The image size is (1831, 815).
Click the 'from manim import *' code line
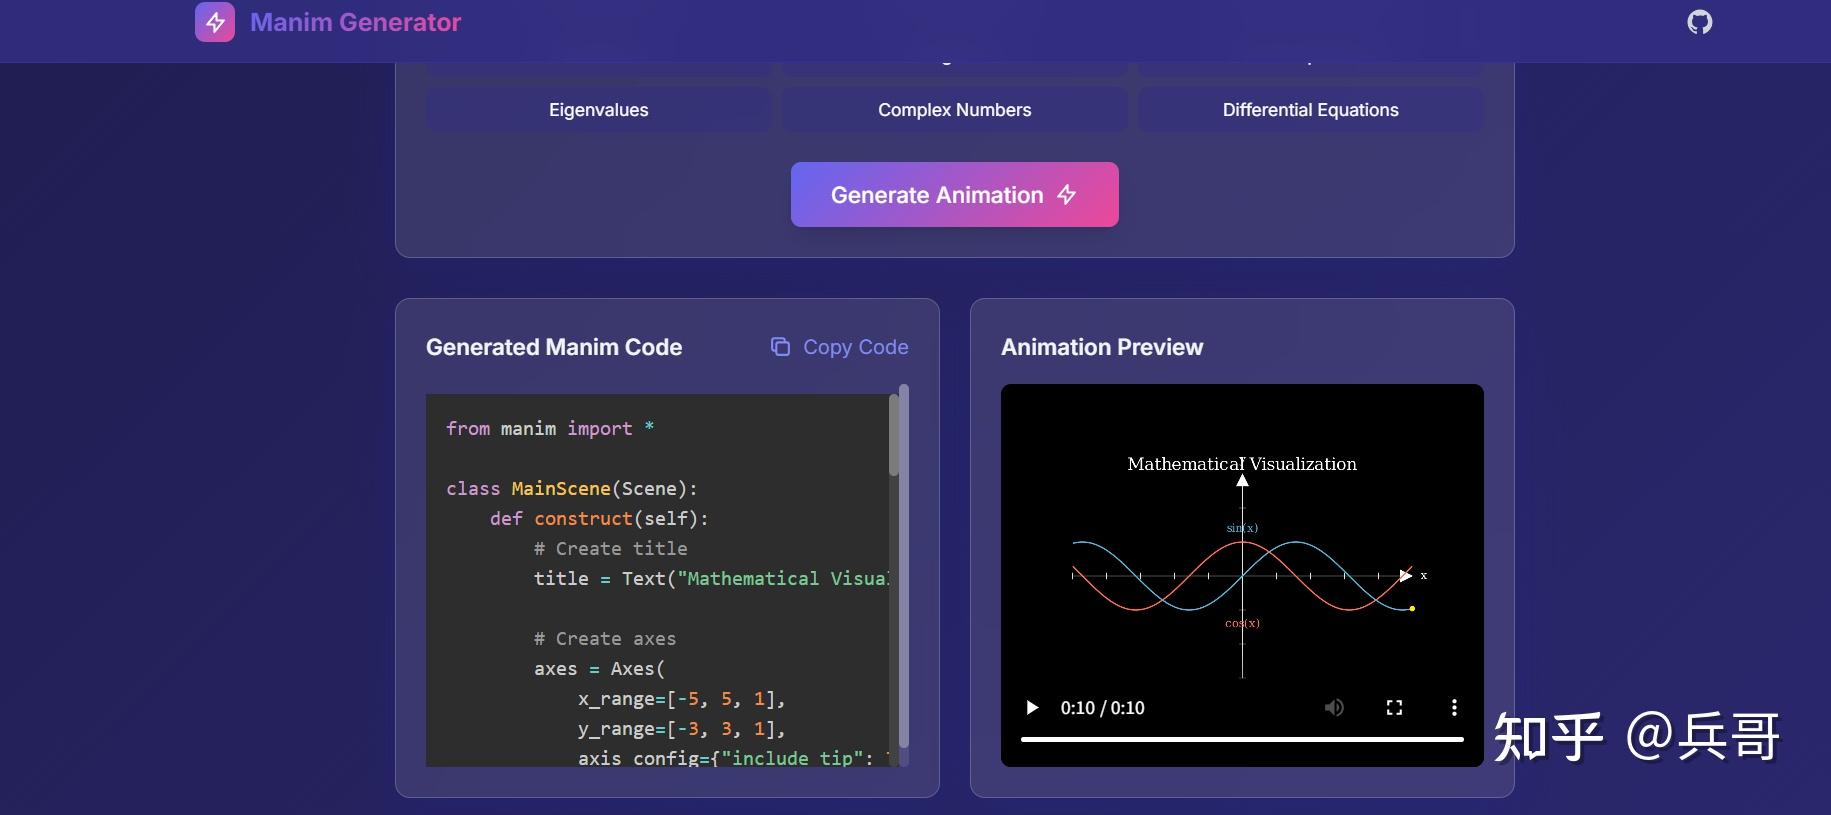pyautogui.click(x=550, y=428)
